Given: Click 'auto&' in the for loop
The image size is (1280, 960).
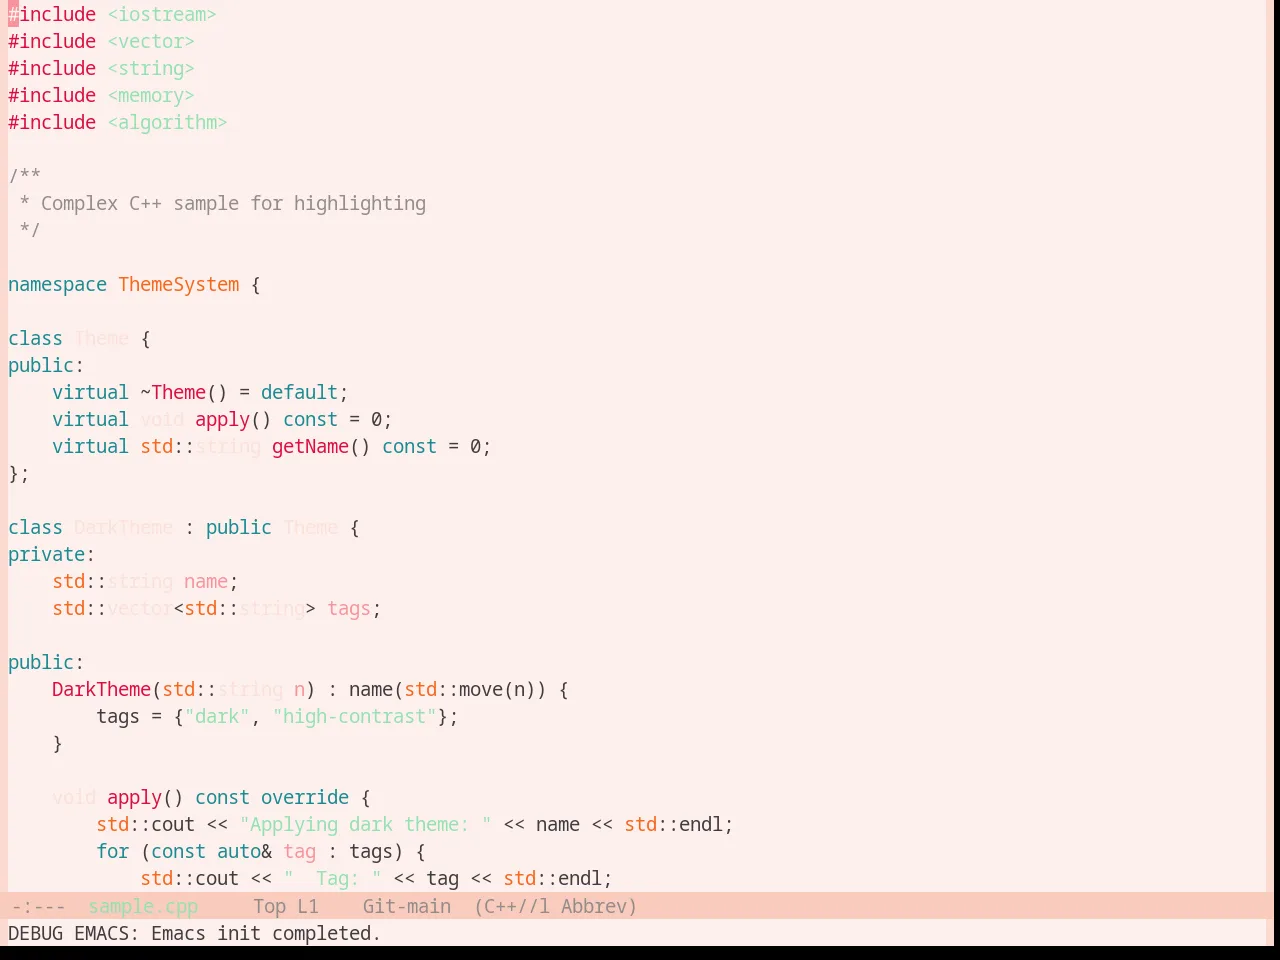Looking at the screenshot, I should pyautogui.click(x=244, y=851).
